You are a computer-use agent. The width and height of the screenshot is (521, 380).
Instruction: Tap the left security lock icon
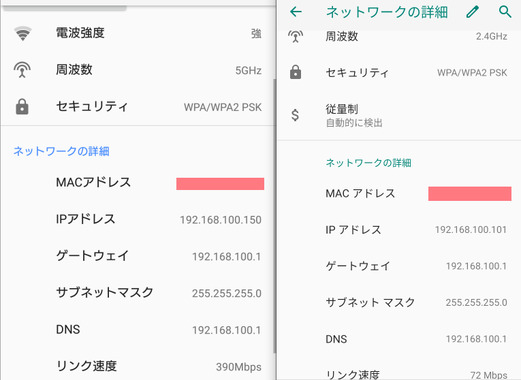22,107
